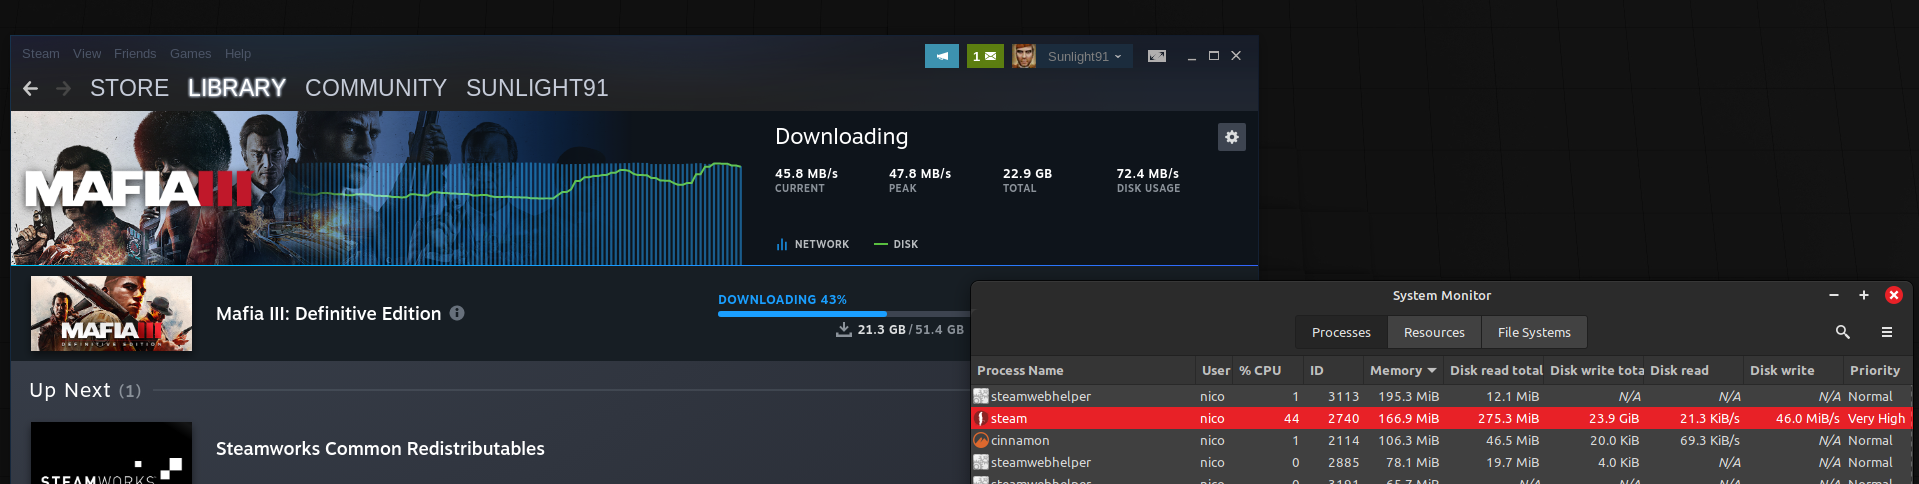Open the SUNLIGHT91 profile section
This screenshot has width=1919, height=484.
[x=537, y=88]
